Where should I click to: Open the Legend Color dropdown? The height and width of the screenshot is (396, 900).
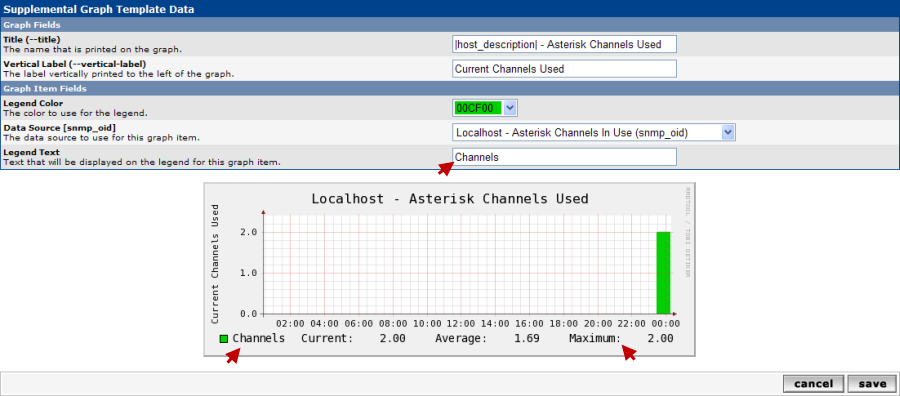511,108
